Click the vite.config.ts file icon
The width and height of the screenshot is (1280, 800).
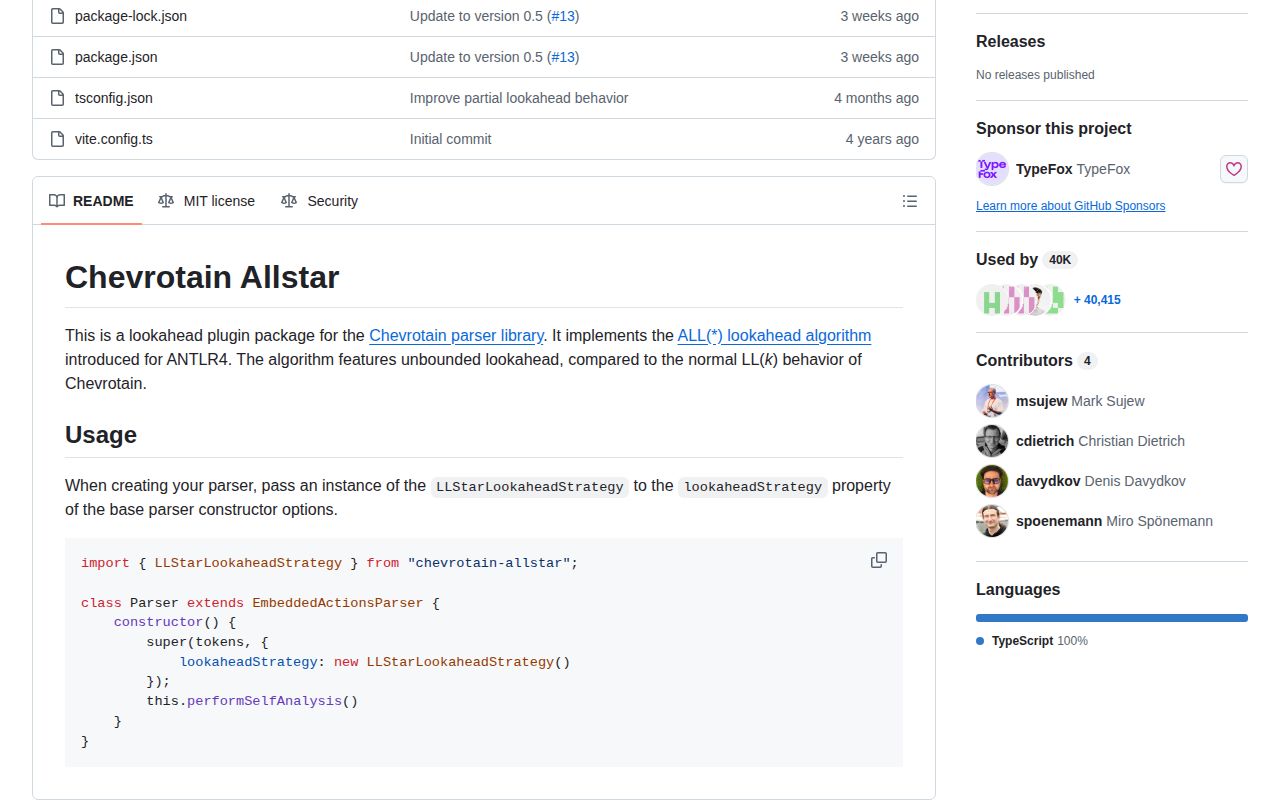pos(57,139)
